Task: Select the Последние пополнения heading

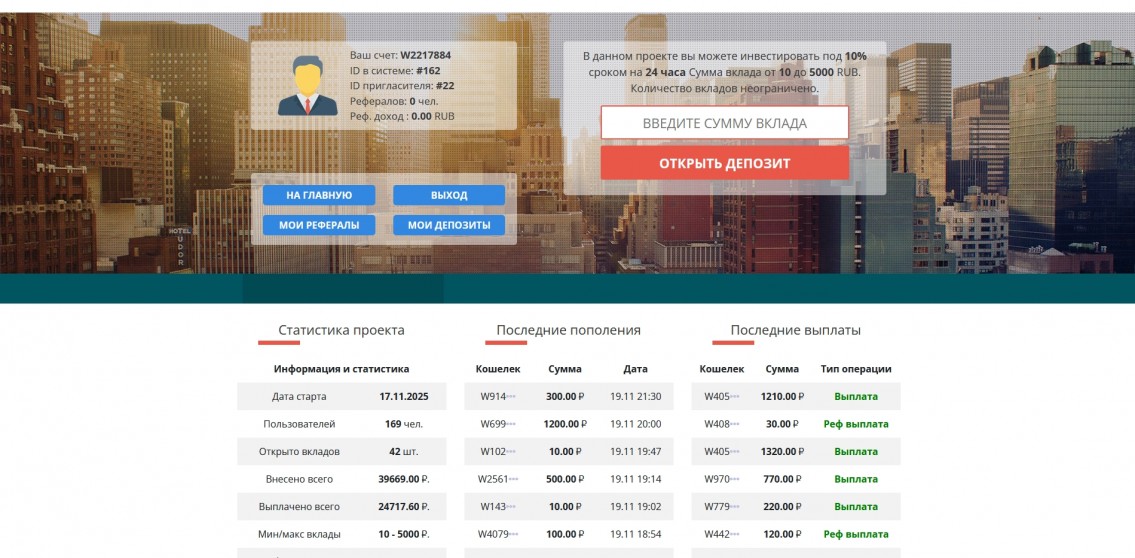Action: (x=568, y=330)
